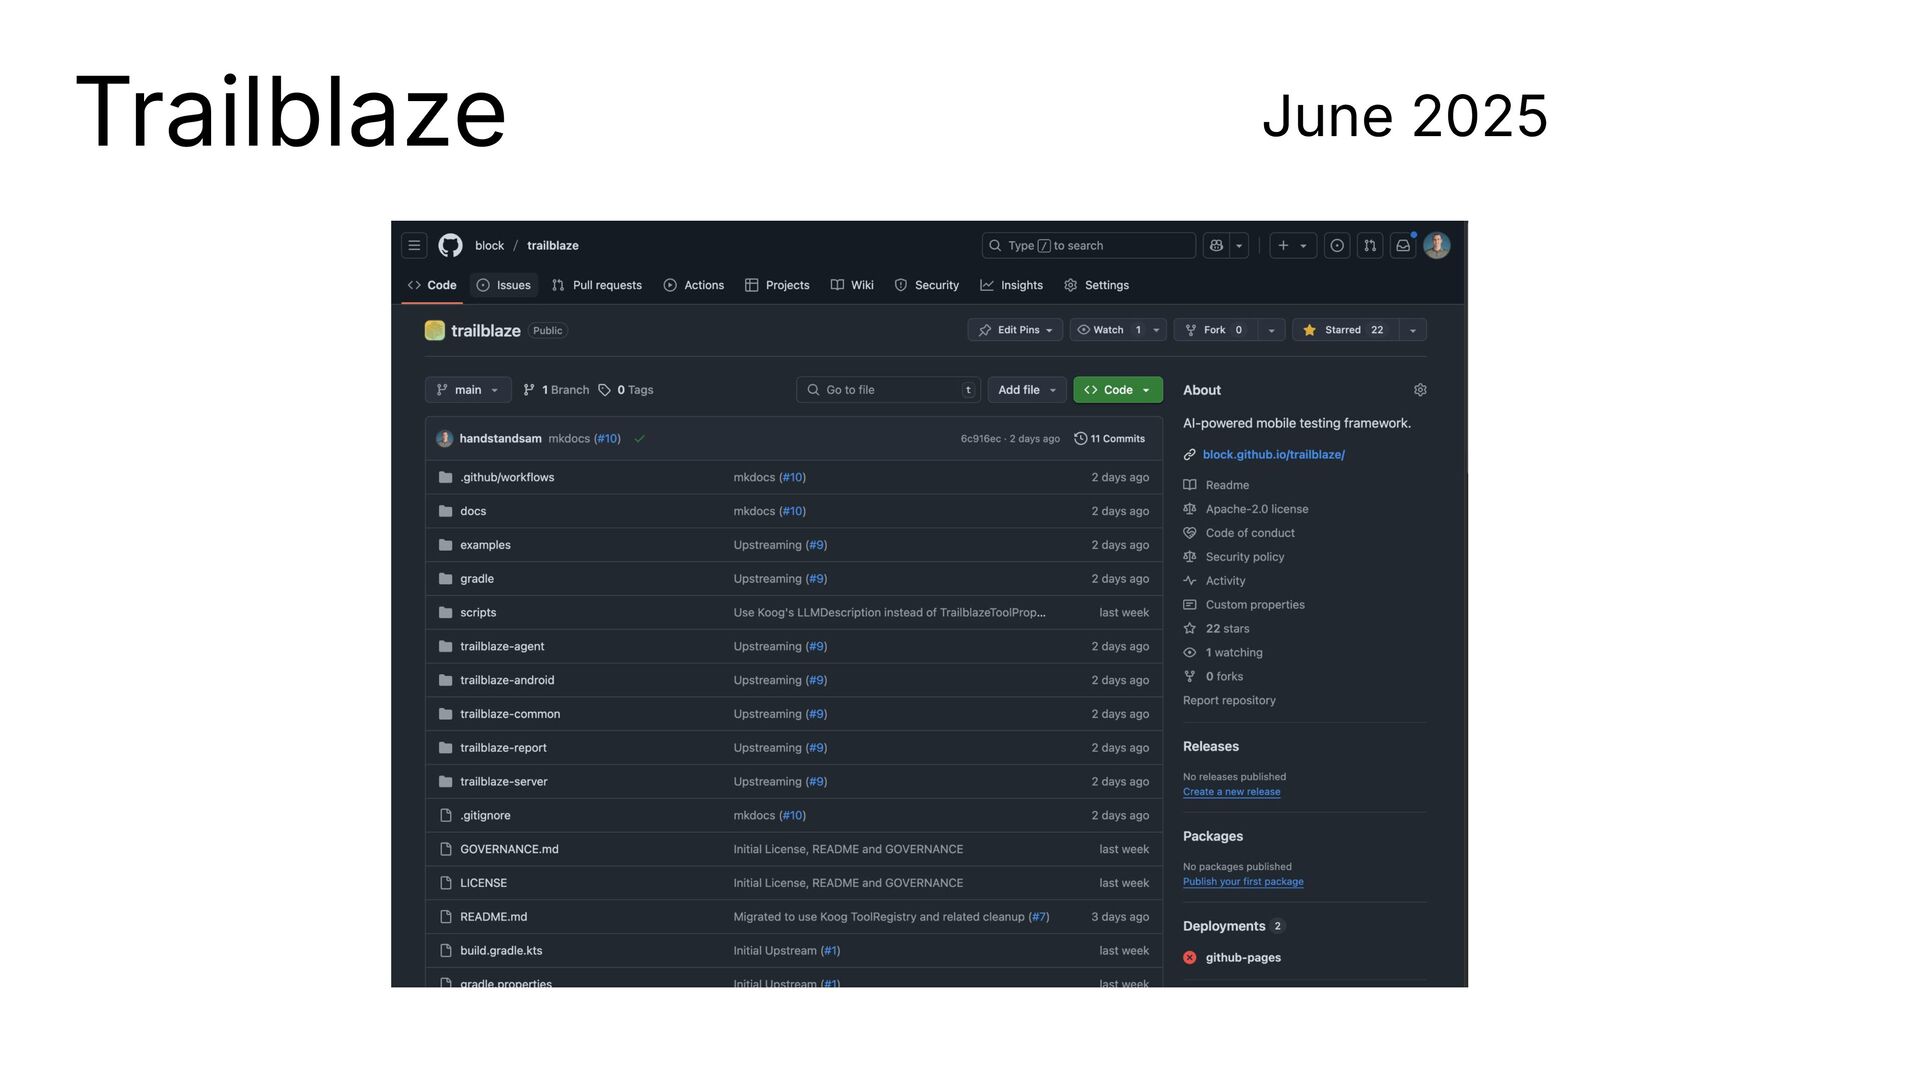
Task: Open the About settings gear icon
Action: (x=1420, y=390)
